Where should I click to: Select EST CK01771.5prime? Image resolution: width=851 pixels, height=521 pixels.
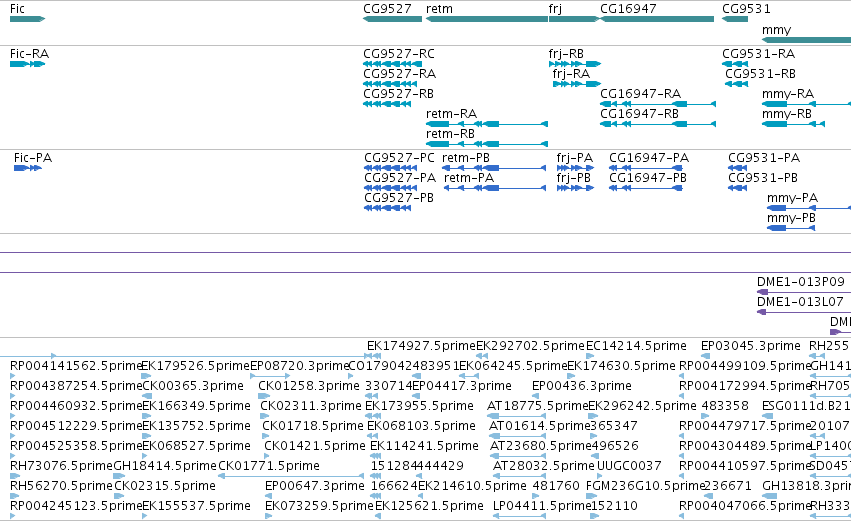point(269,467)
